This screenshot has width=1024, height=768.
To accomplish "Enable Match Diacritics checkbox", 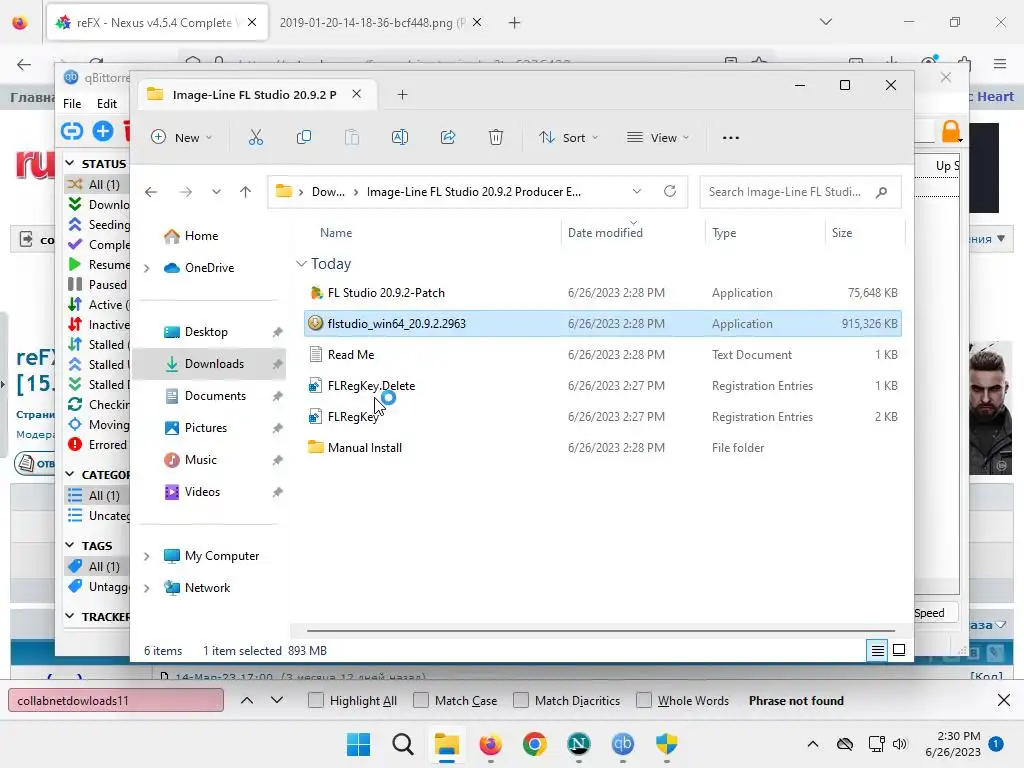I will pos(521,700).
